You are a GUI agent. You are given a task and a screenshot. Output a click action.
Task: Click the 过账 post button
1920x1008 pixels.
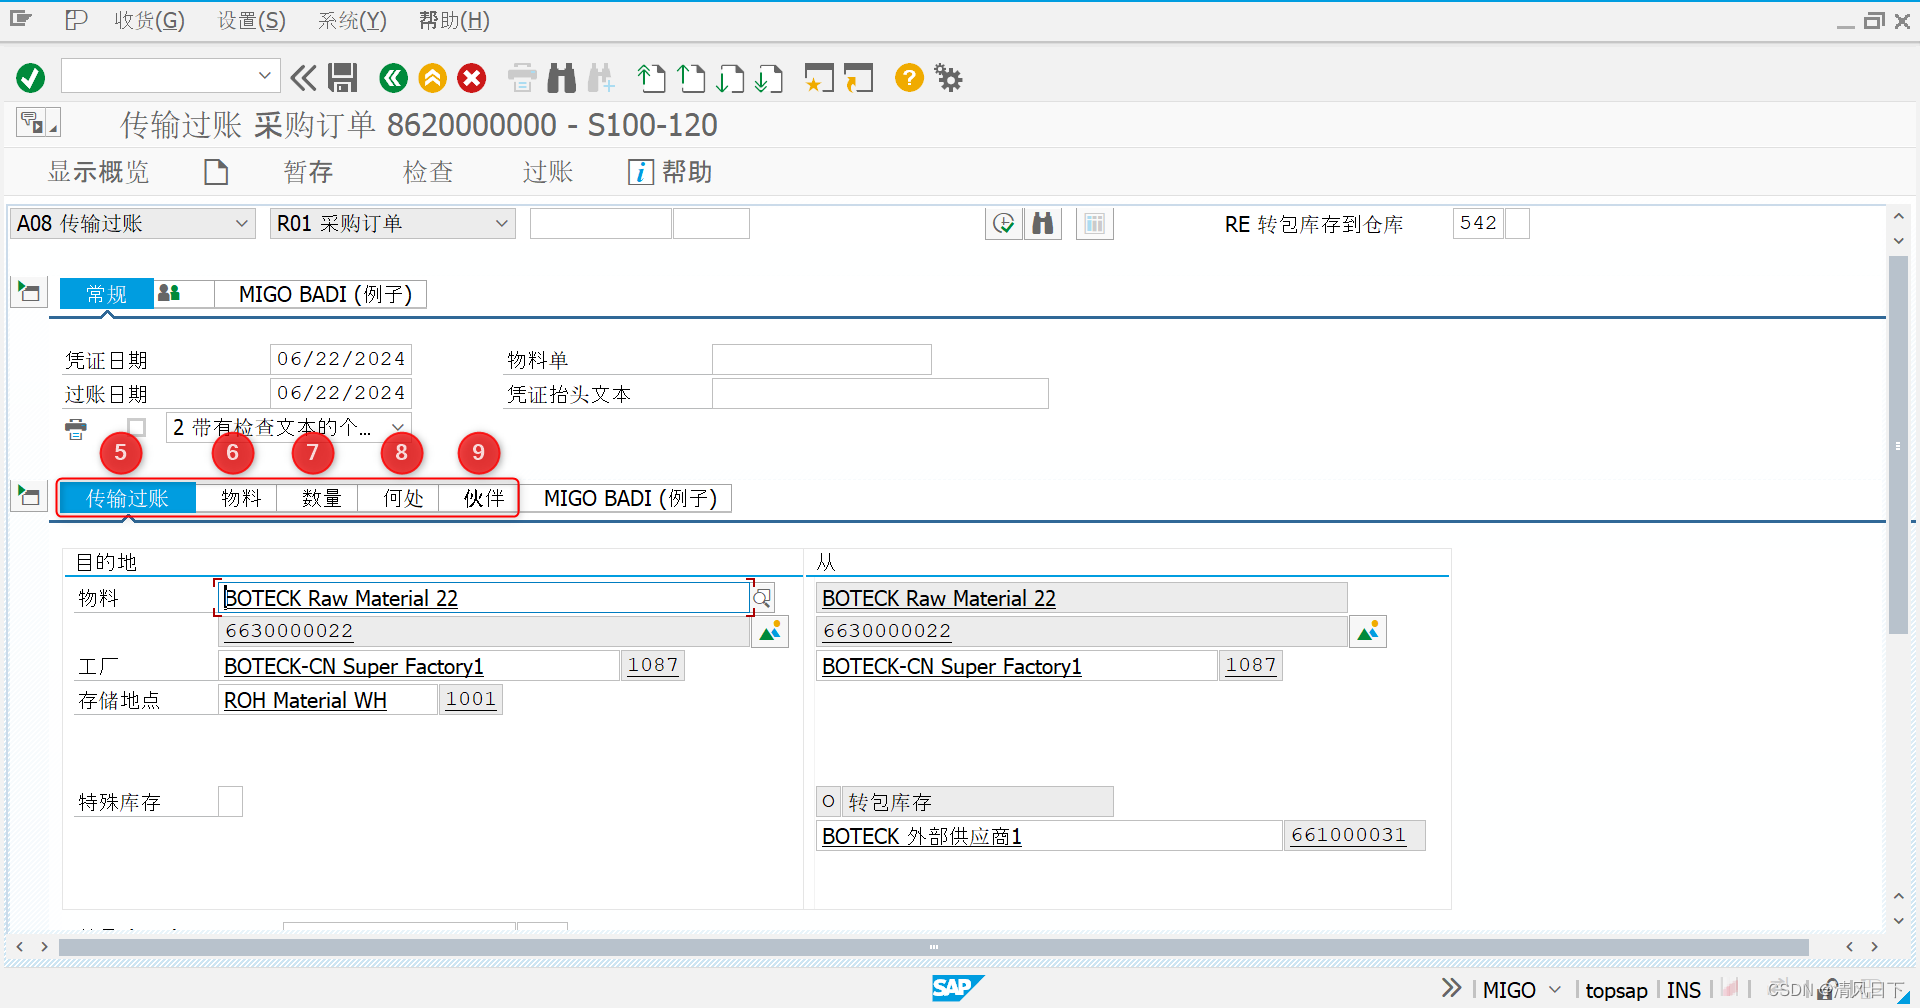click(x=547, y=172)
